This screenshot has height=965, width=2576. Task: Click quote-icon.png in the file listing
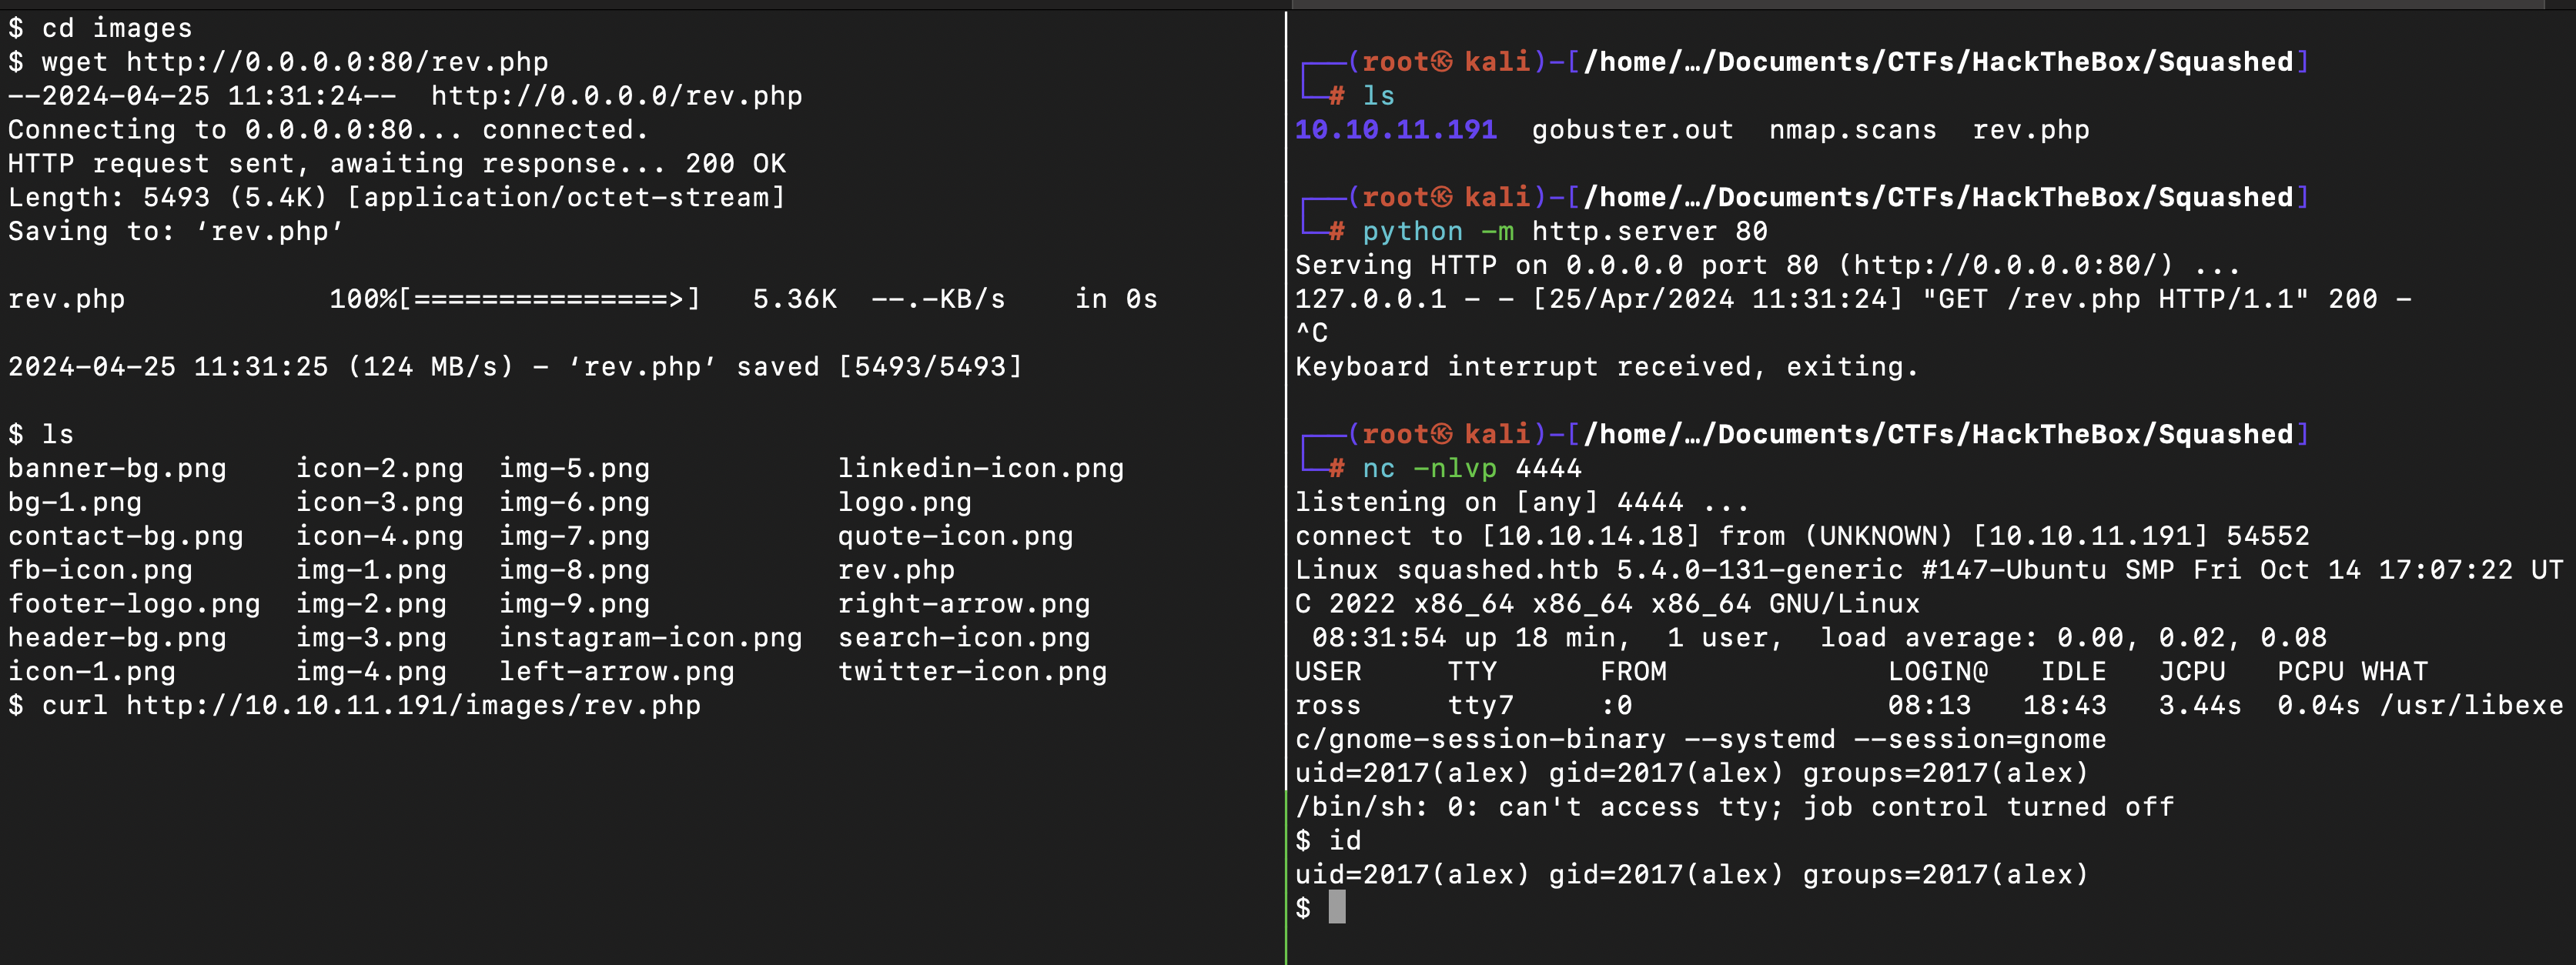tap(956, 537)
